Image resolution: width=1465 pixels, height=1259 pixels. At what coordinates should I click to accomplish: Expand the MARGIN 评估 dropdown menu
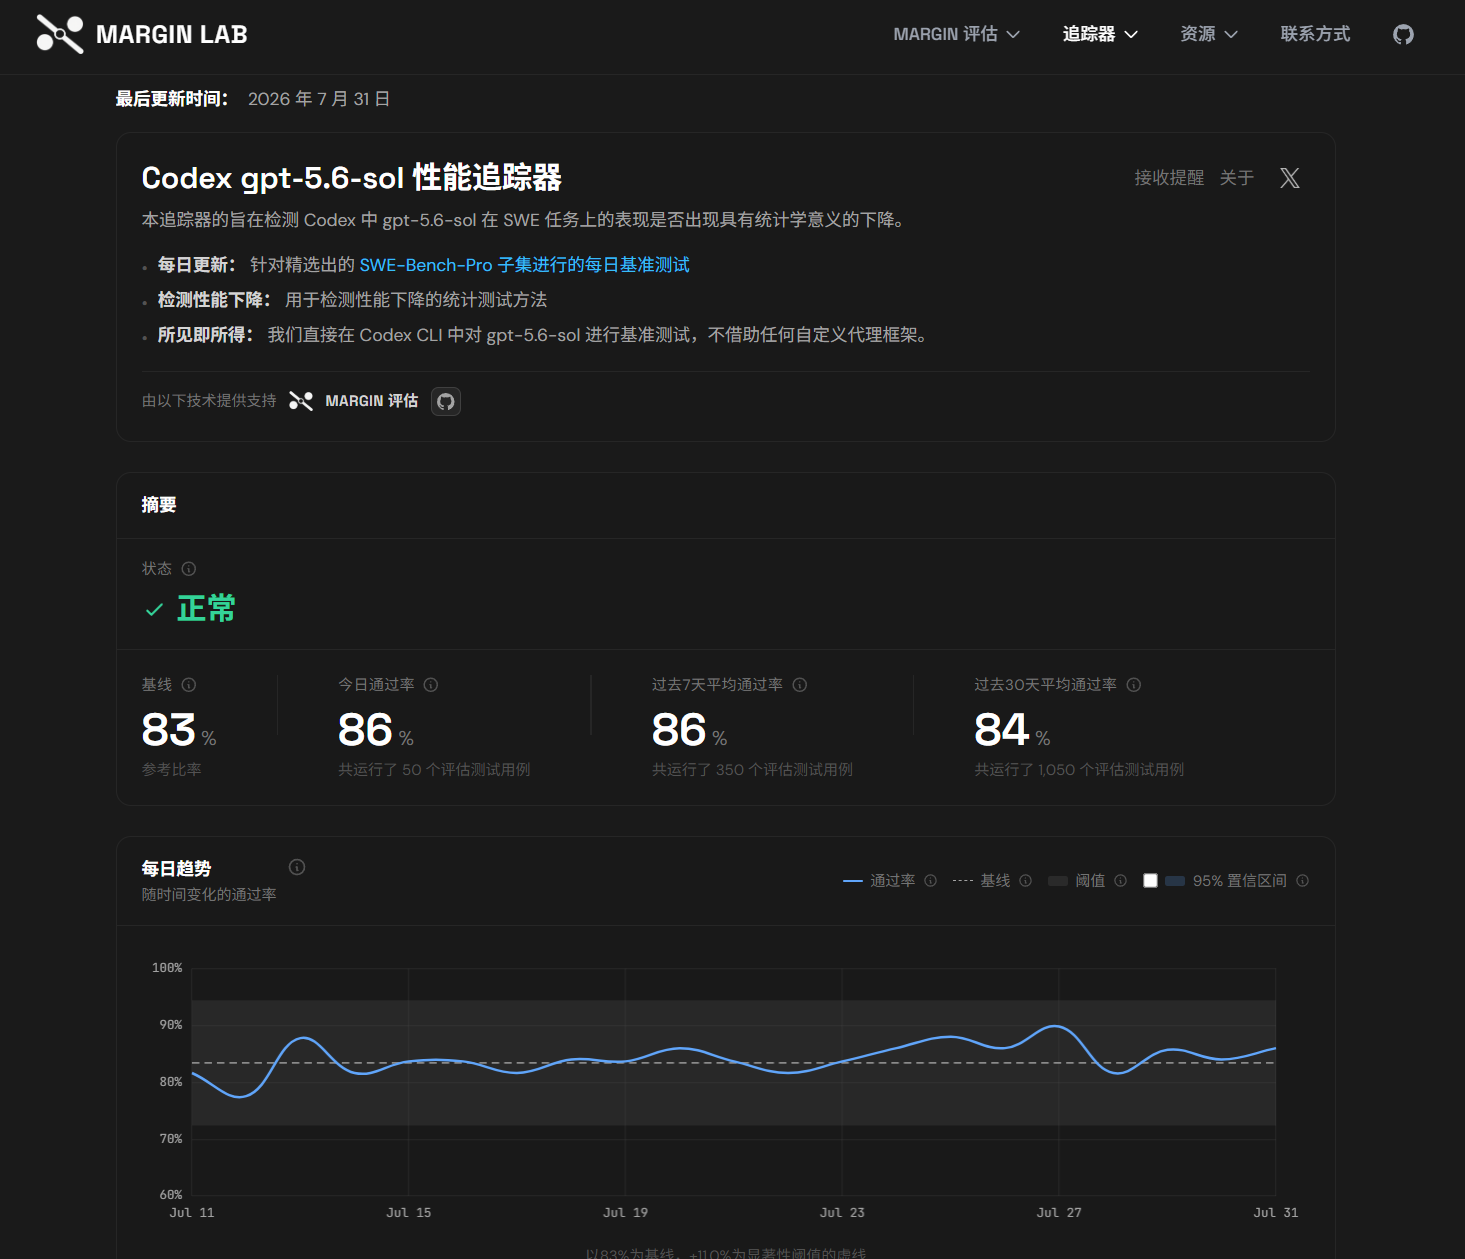tap(957, 34)
